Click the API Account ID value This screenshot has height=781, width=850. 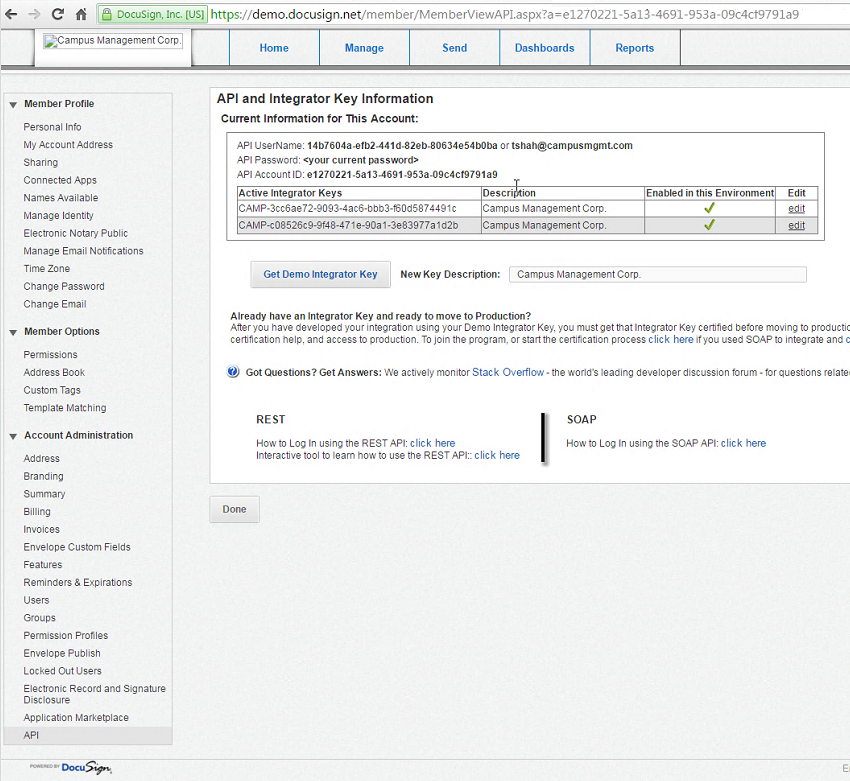click(402, 175)
